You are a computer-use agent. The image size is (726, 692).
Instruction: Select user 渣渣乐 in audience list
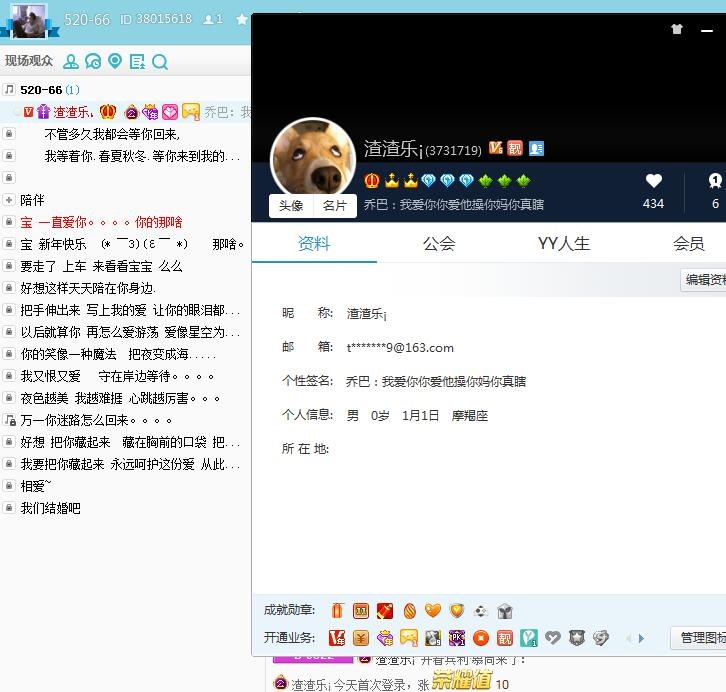(125, 112)
